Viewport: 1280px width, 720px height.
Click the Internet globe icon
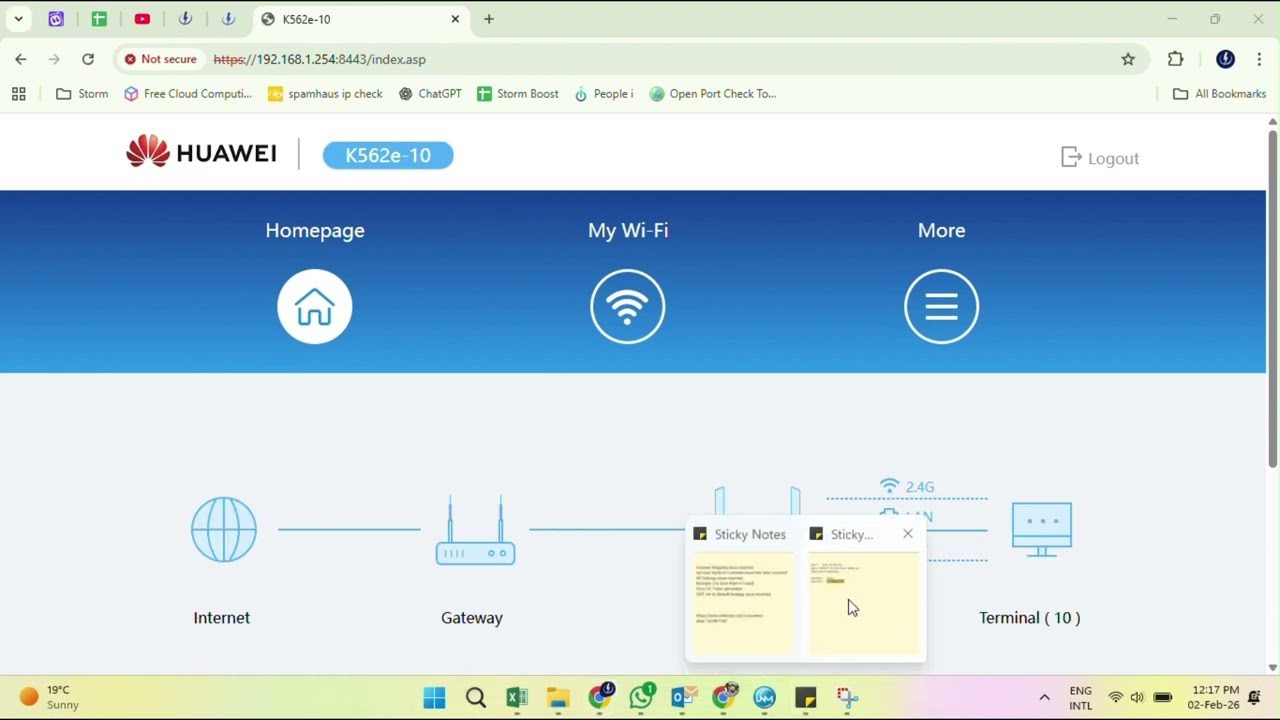coord(224,530)
